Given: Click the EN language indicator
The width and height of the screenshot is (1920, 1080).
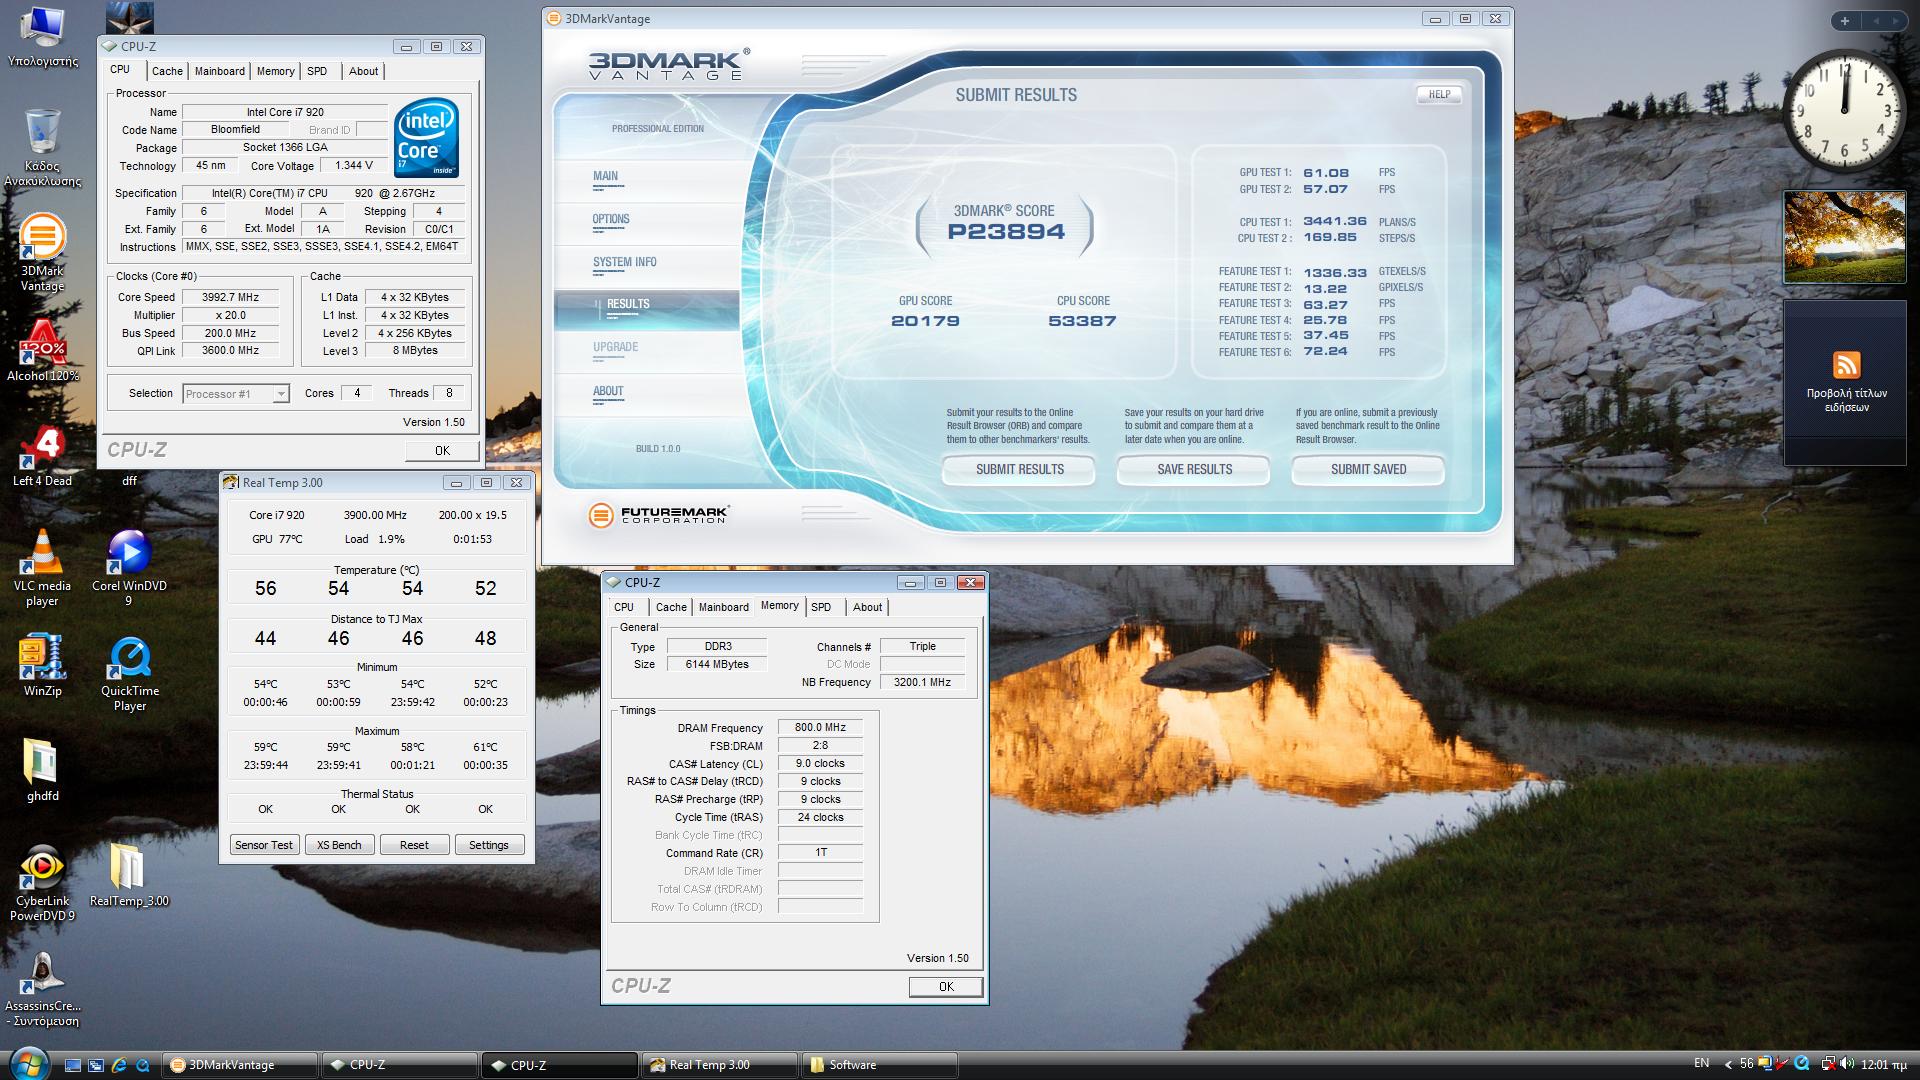Looking at the screenshot, I should click(1702, 1063).
